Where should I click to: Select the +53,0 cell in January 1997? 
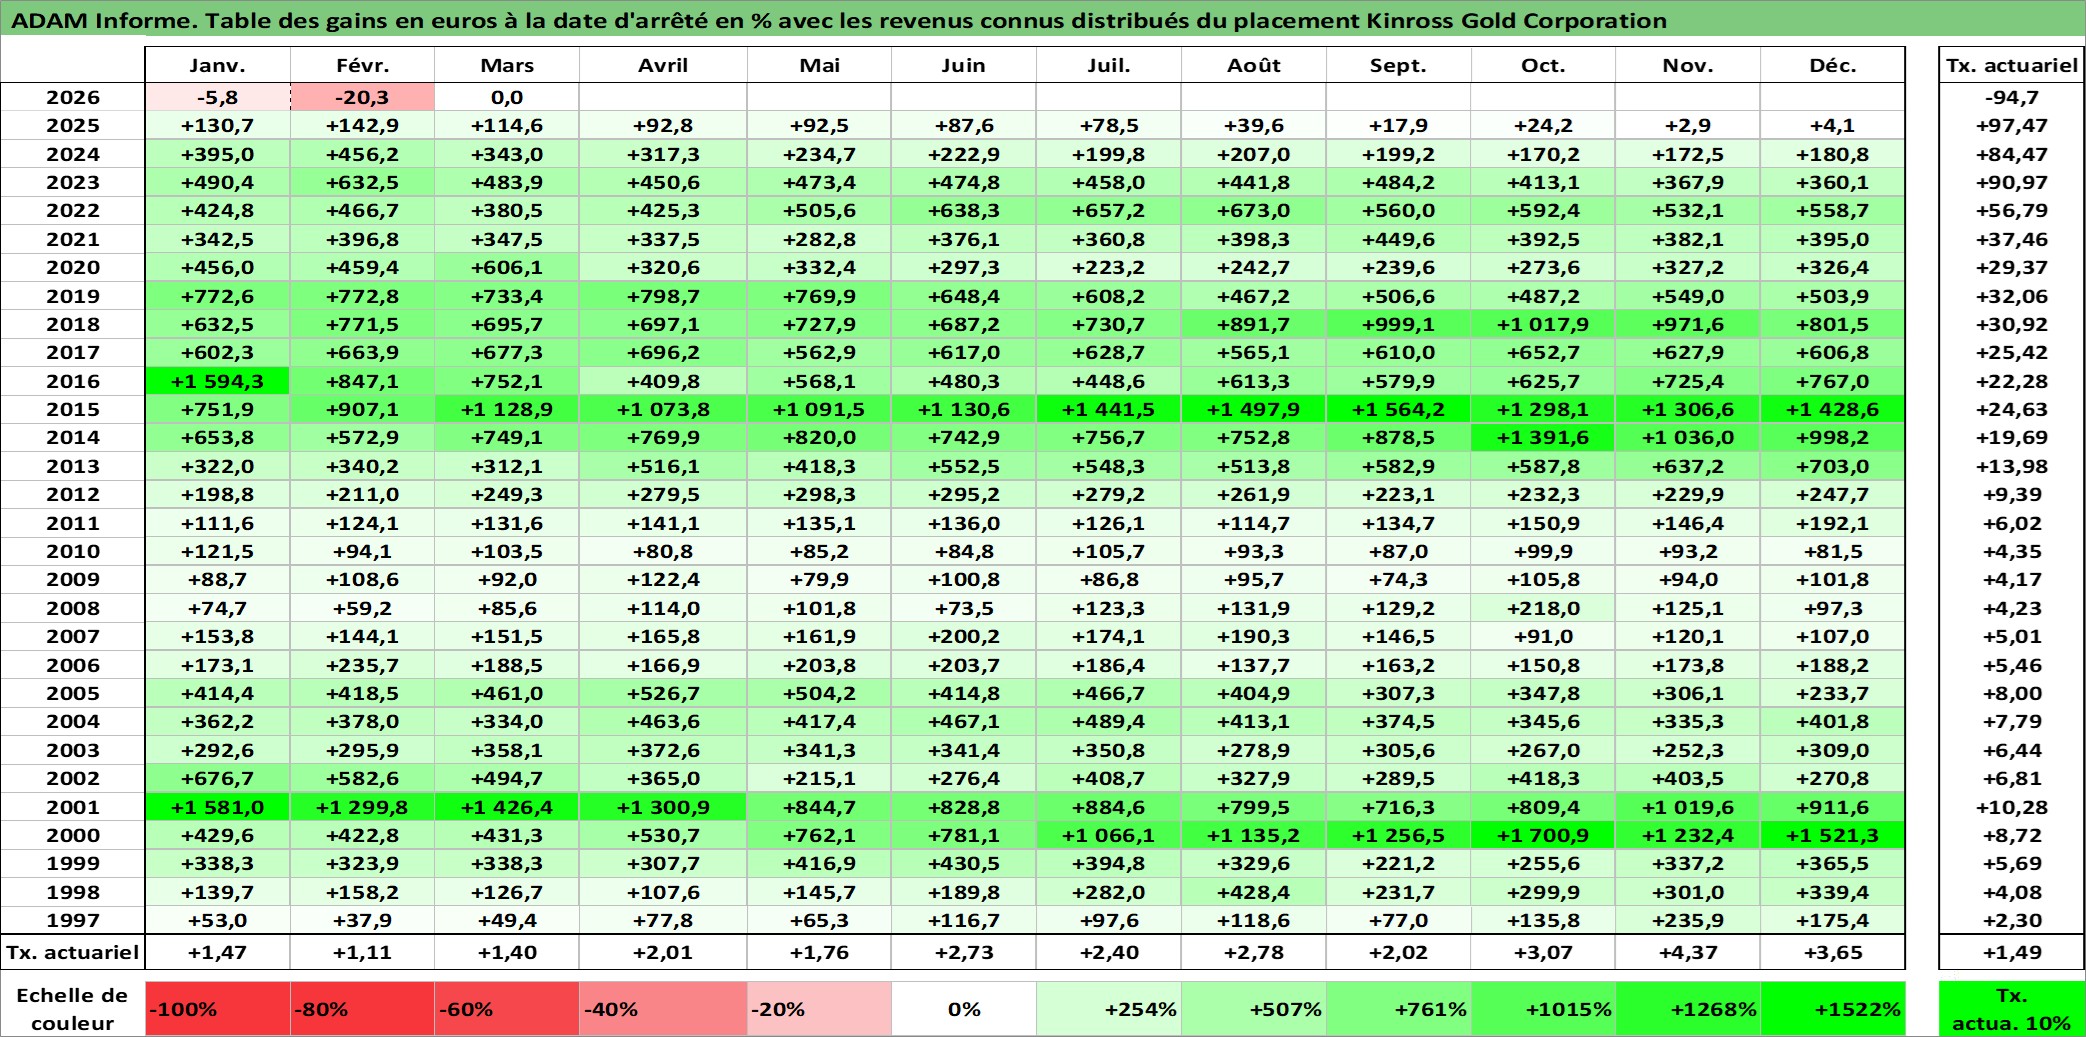pos(217,920)
